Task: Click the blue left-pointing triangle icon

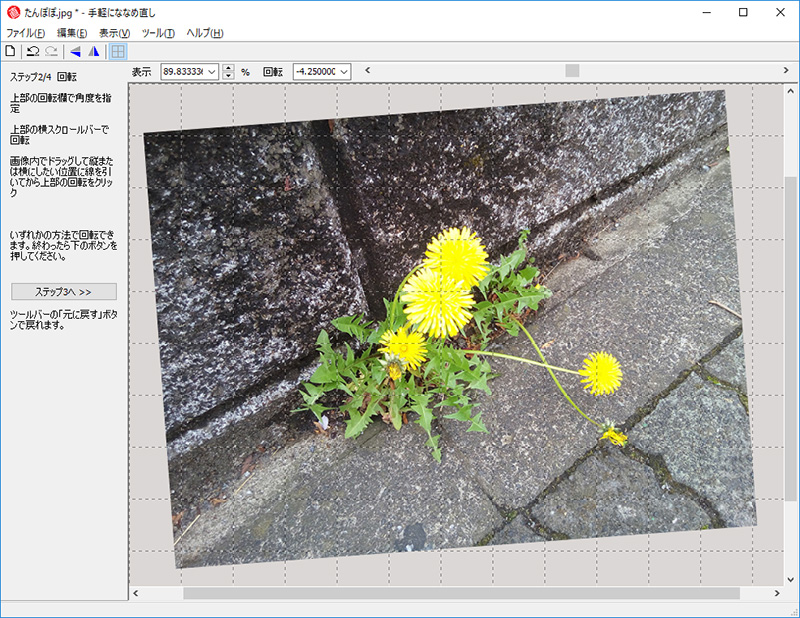Action: (x=75, y=51)
